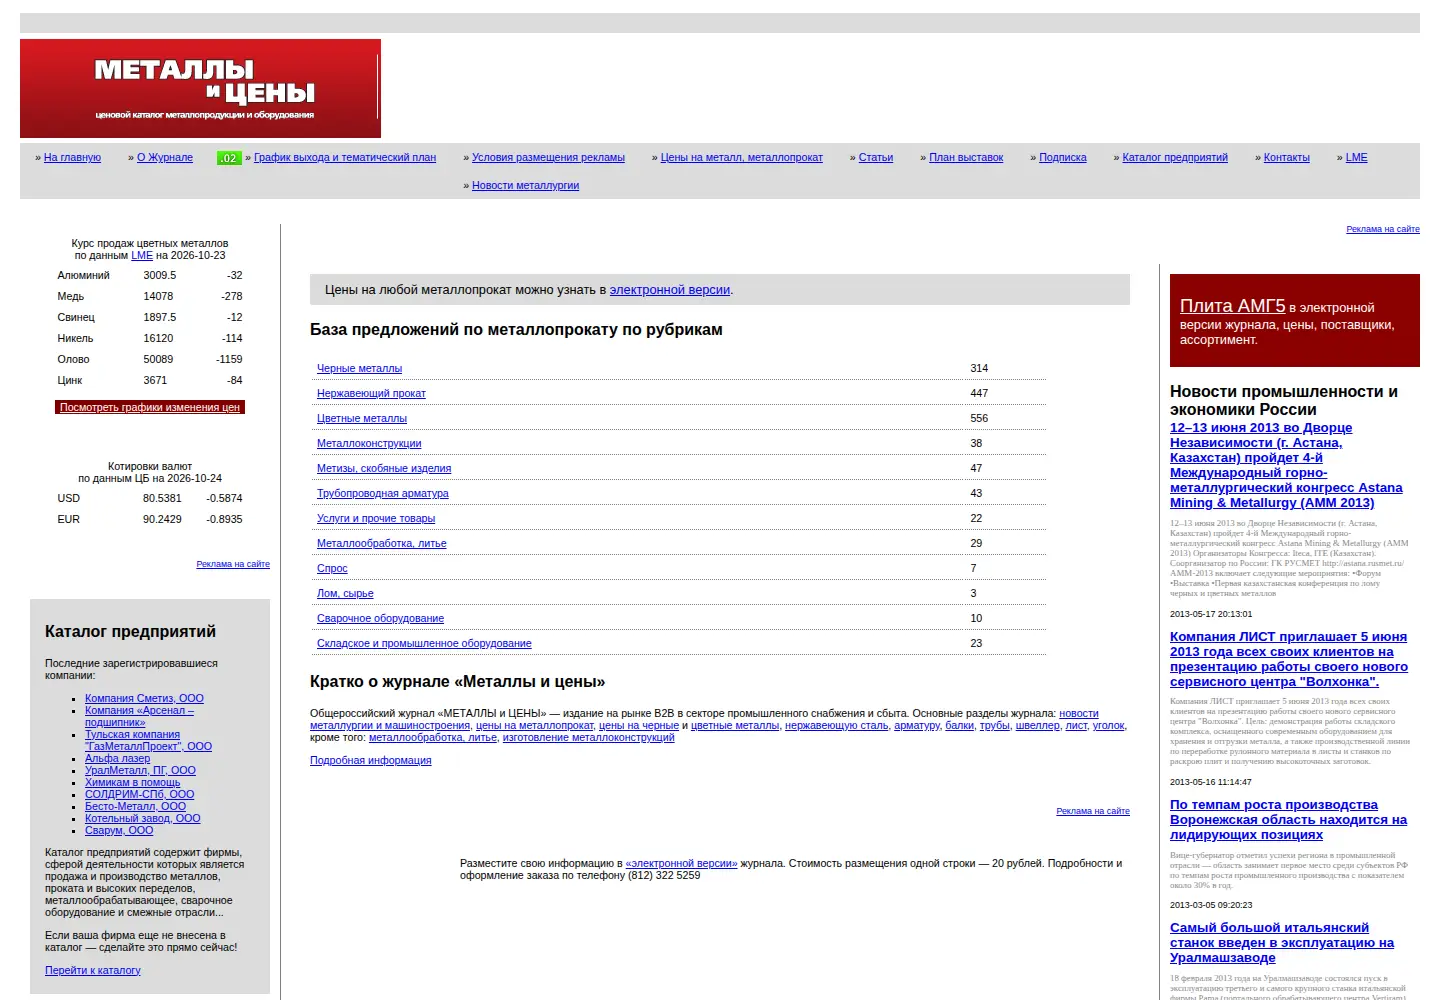Click Реклама на сайте link at top right
This screenshot has width=1440, height=1000.
click(1383, 230)
